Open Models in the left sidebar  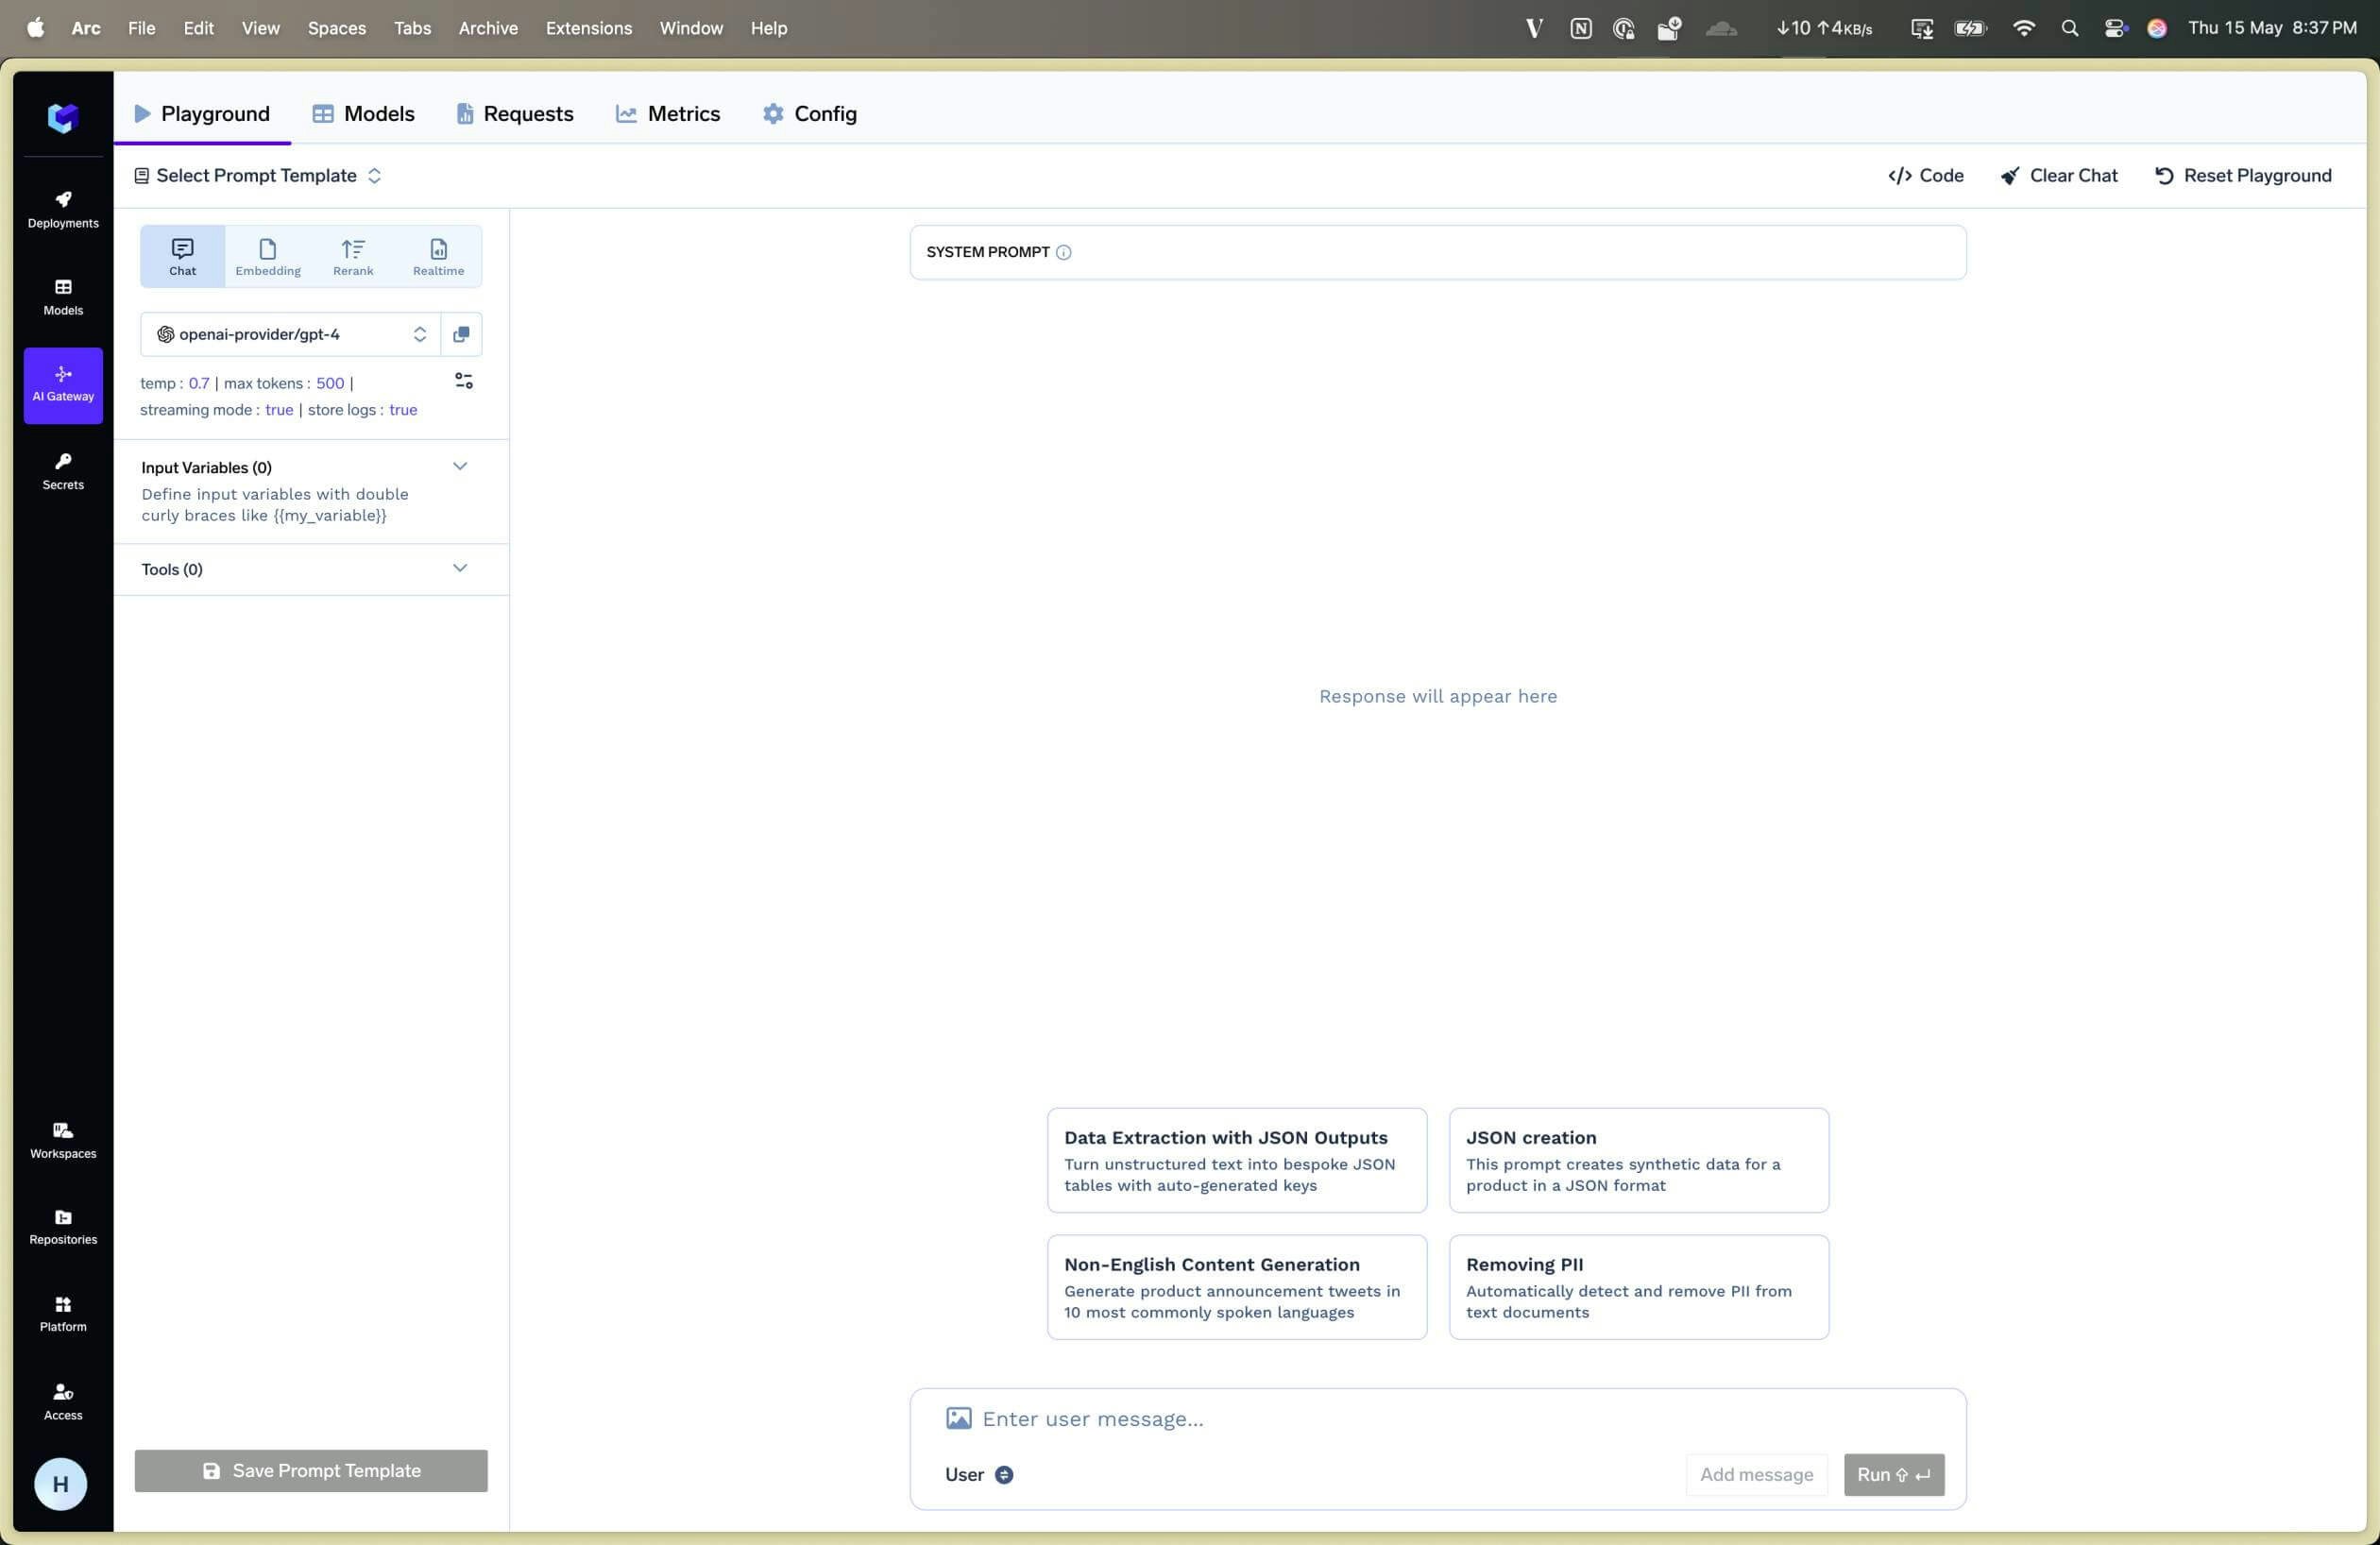(x=63, y=297)
